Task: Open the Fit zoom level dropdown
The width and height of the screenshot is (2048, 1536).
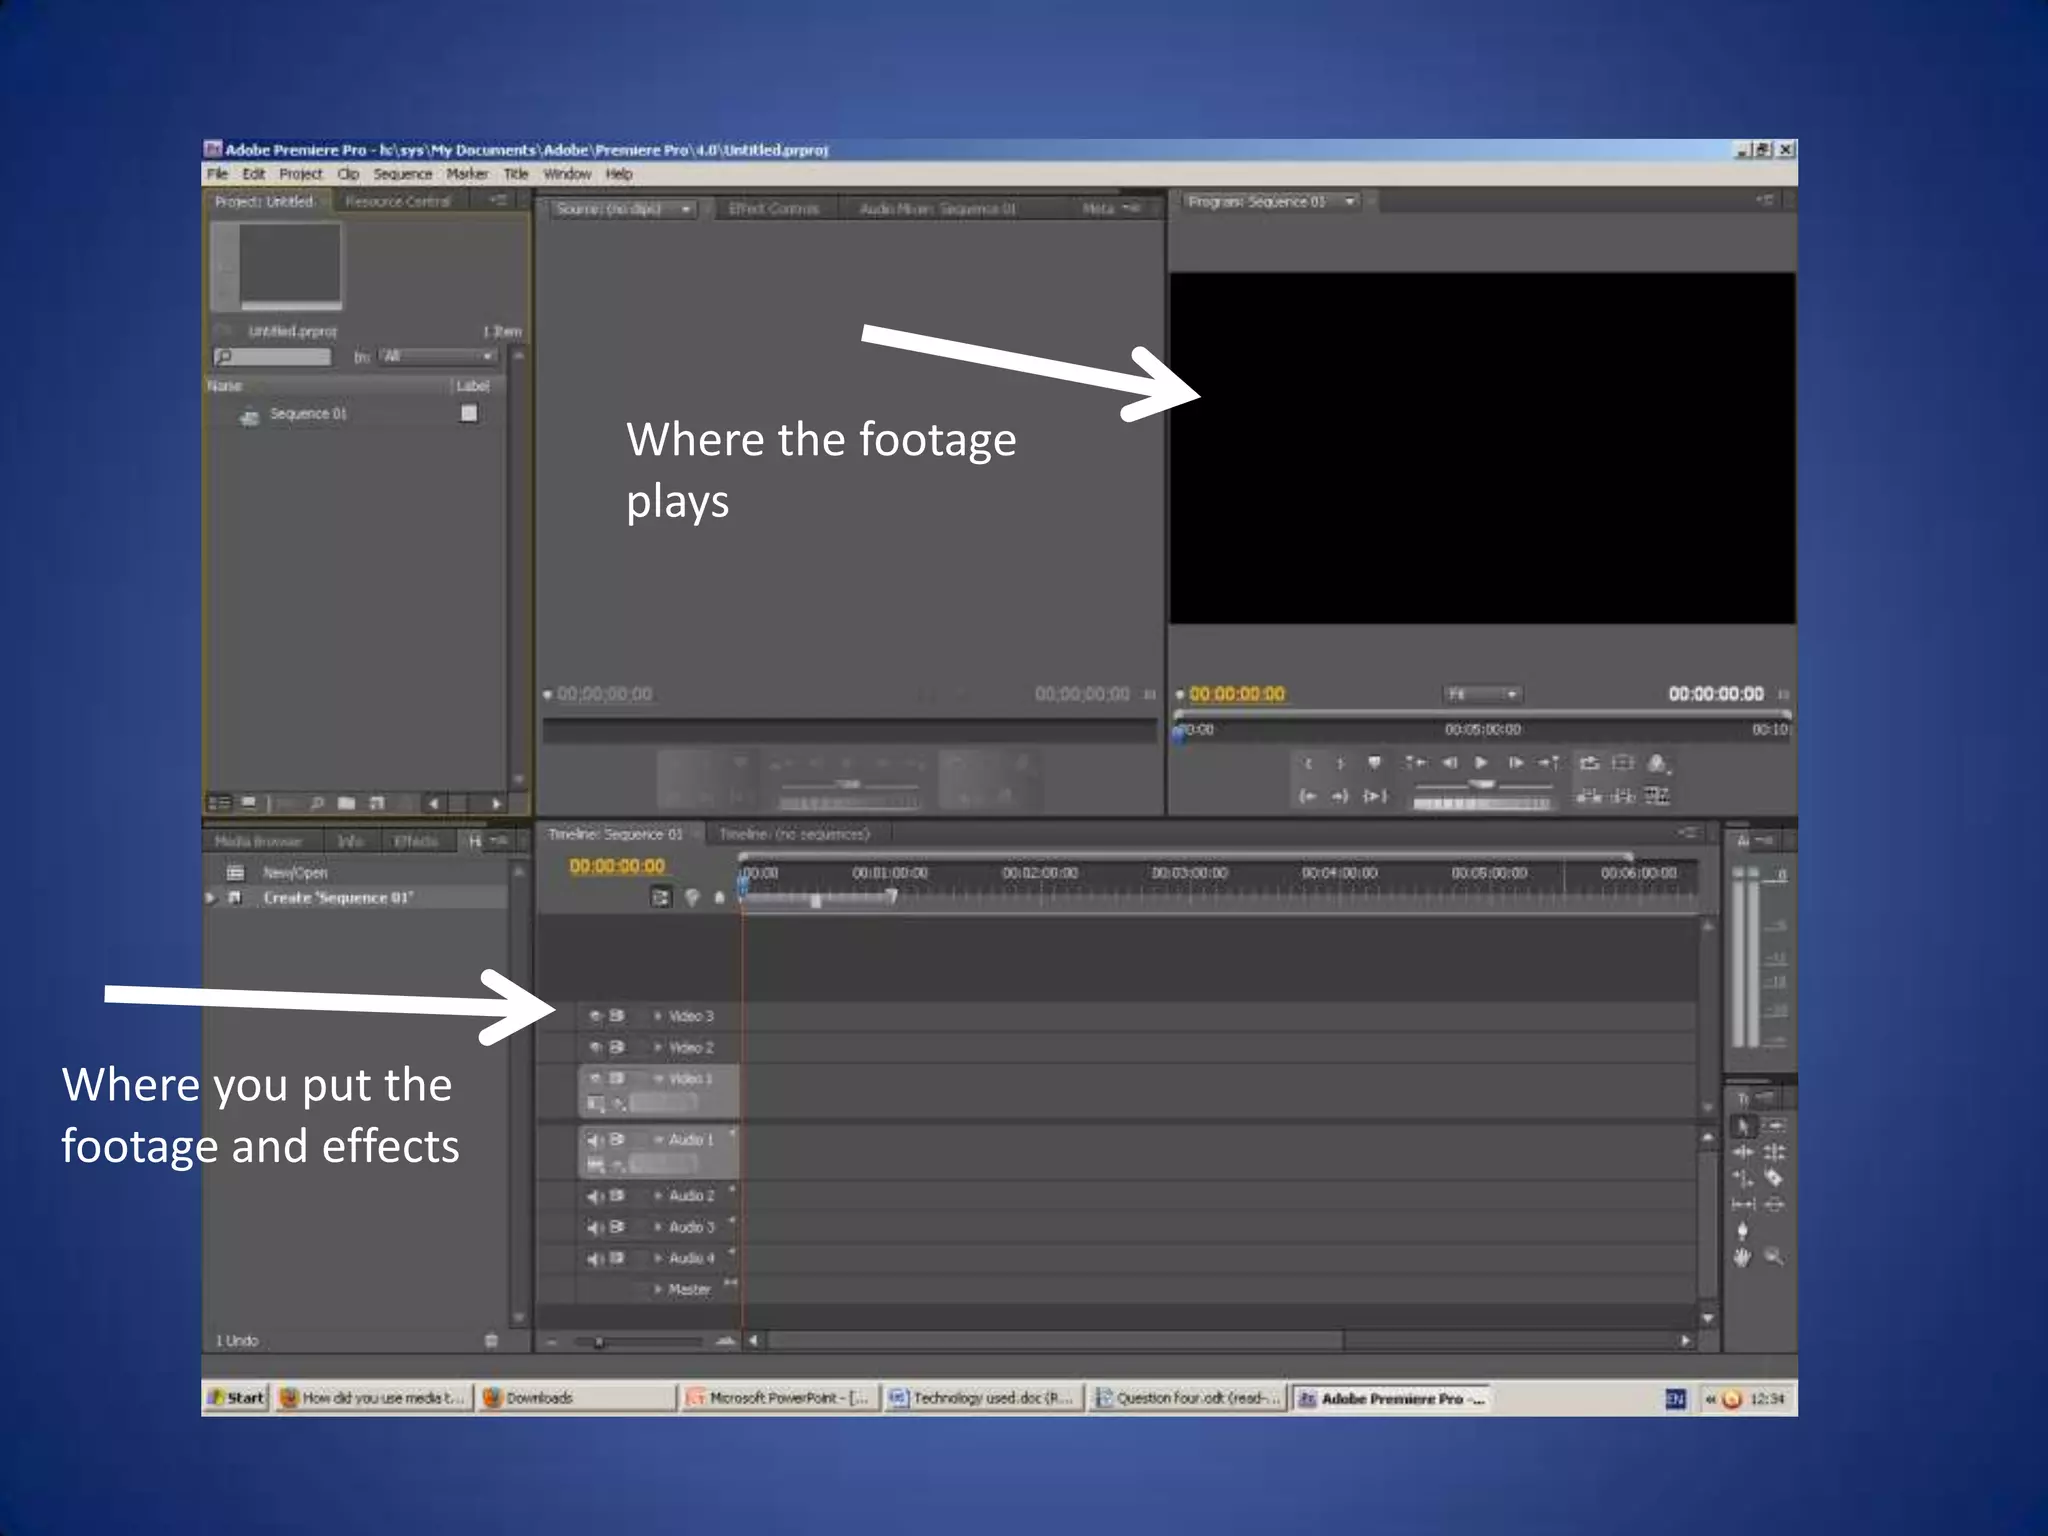Action: point(1483,694)
